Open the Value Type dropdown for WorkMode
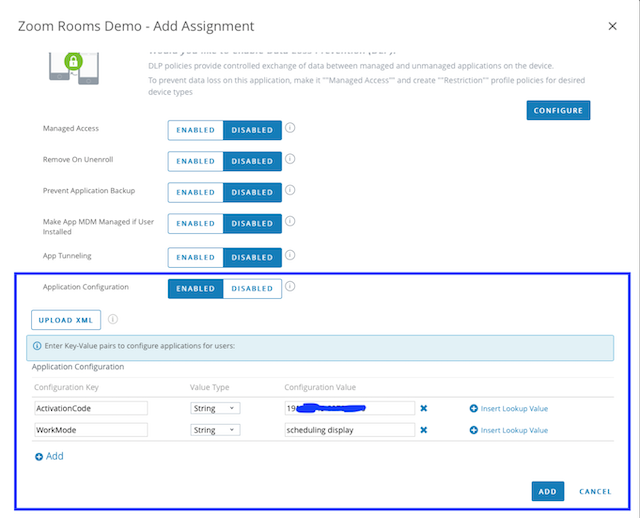The width and height of the screenshot is (640, 518). pyautogui.click(x=215, y=430)
